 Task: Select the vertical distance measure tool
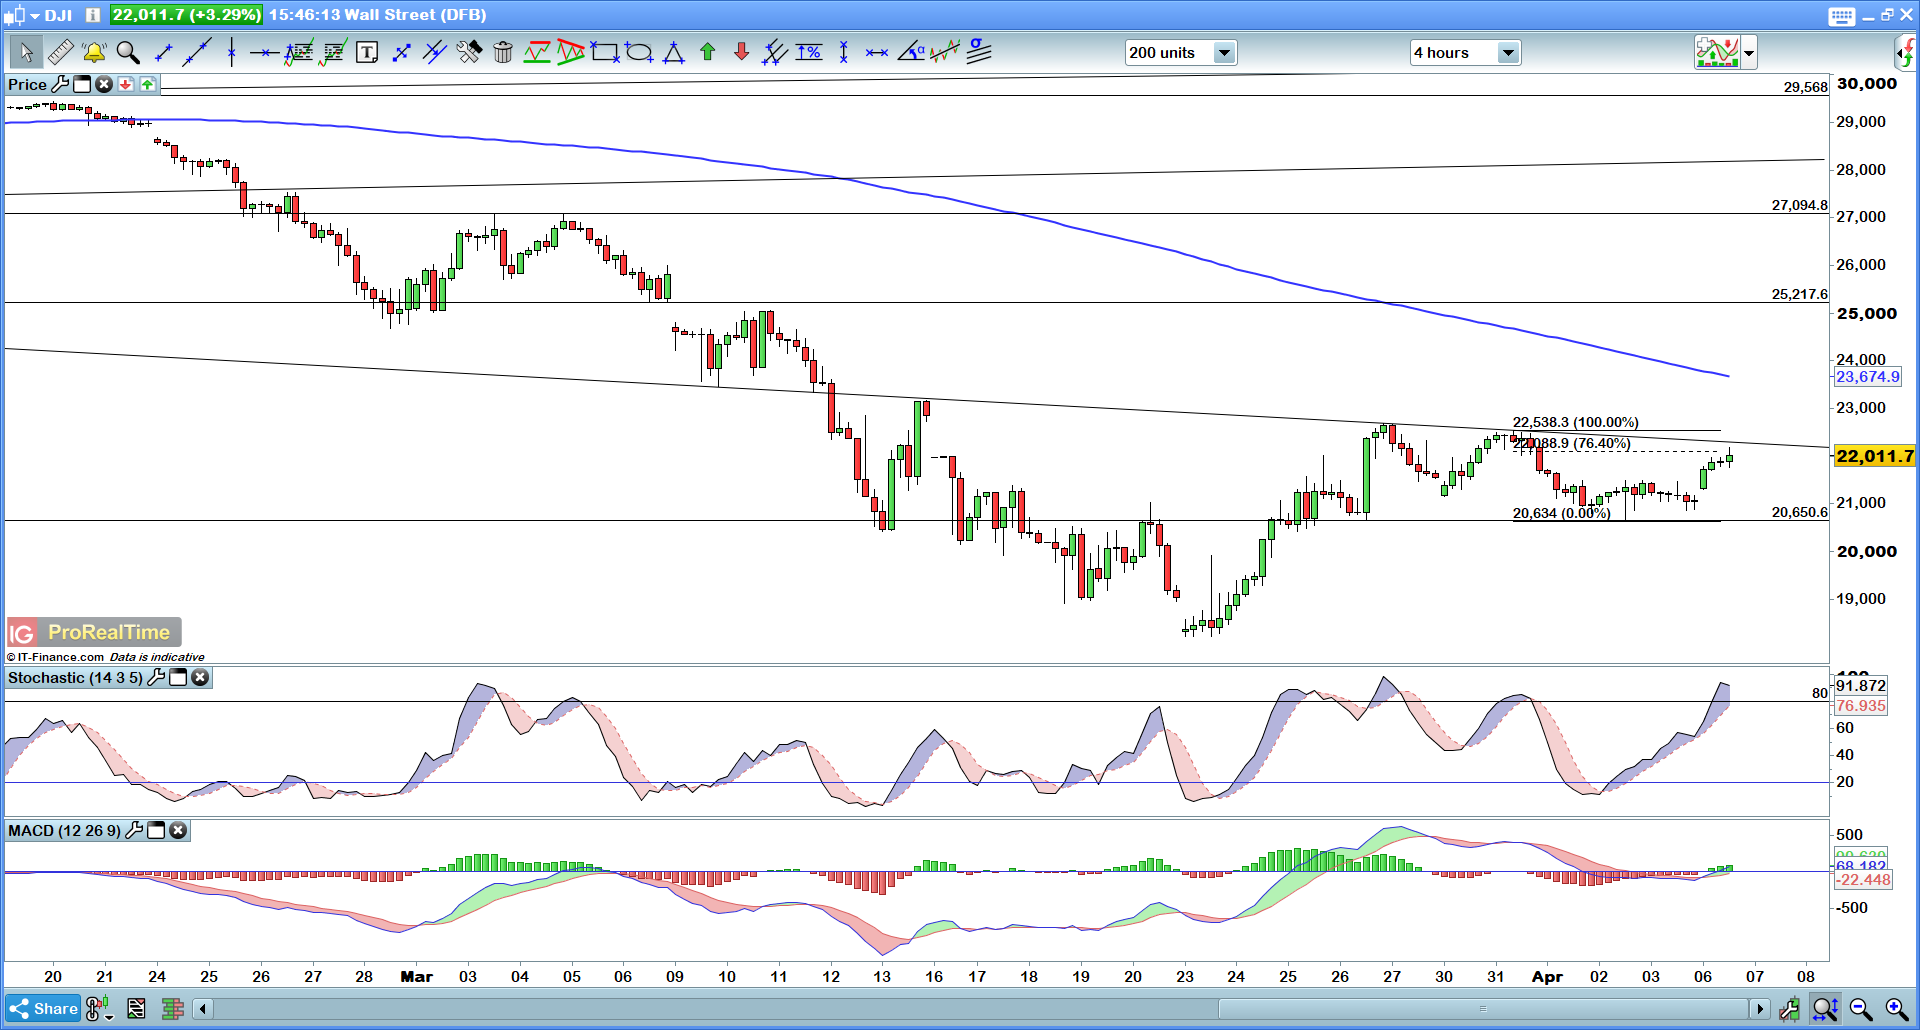(x=844, y=52)
